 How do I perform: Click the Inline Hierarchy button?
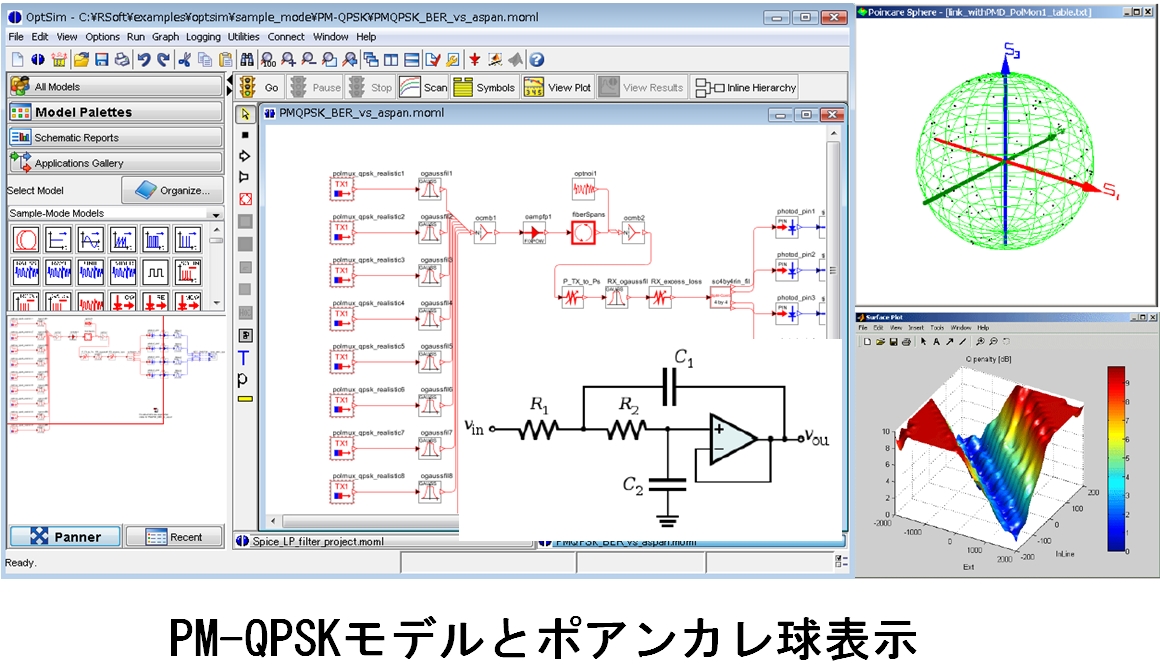[x=746, y=87]
